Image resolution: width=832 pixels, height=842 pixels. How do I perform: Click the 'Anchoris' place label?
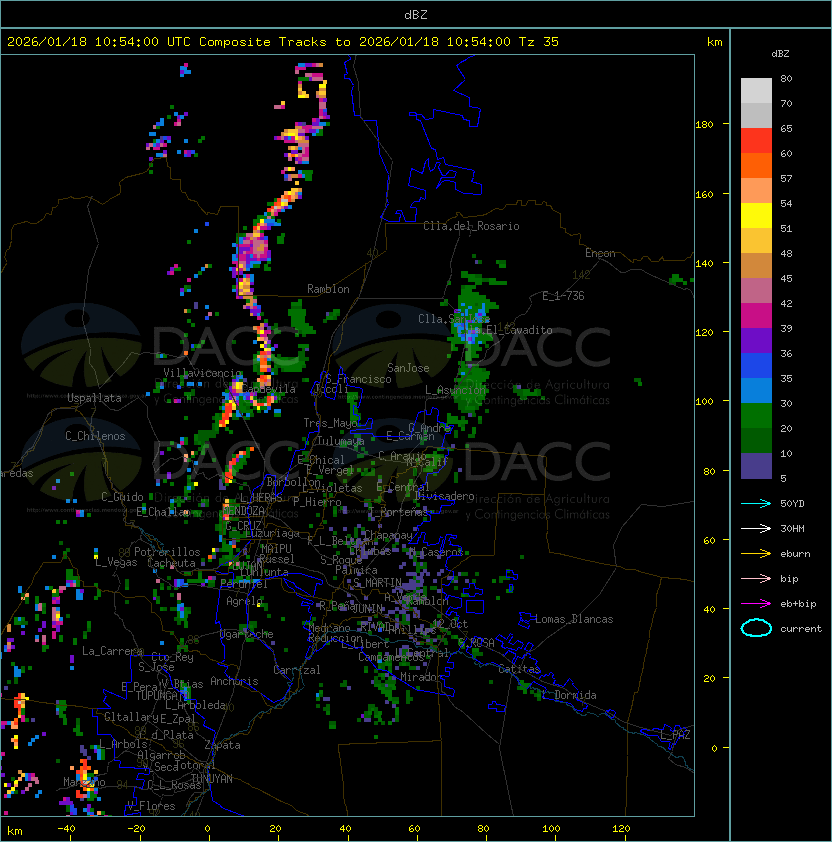[x=234, y=681]
